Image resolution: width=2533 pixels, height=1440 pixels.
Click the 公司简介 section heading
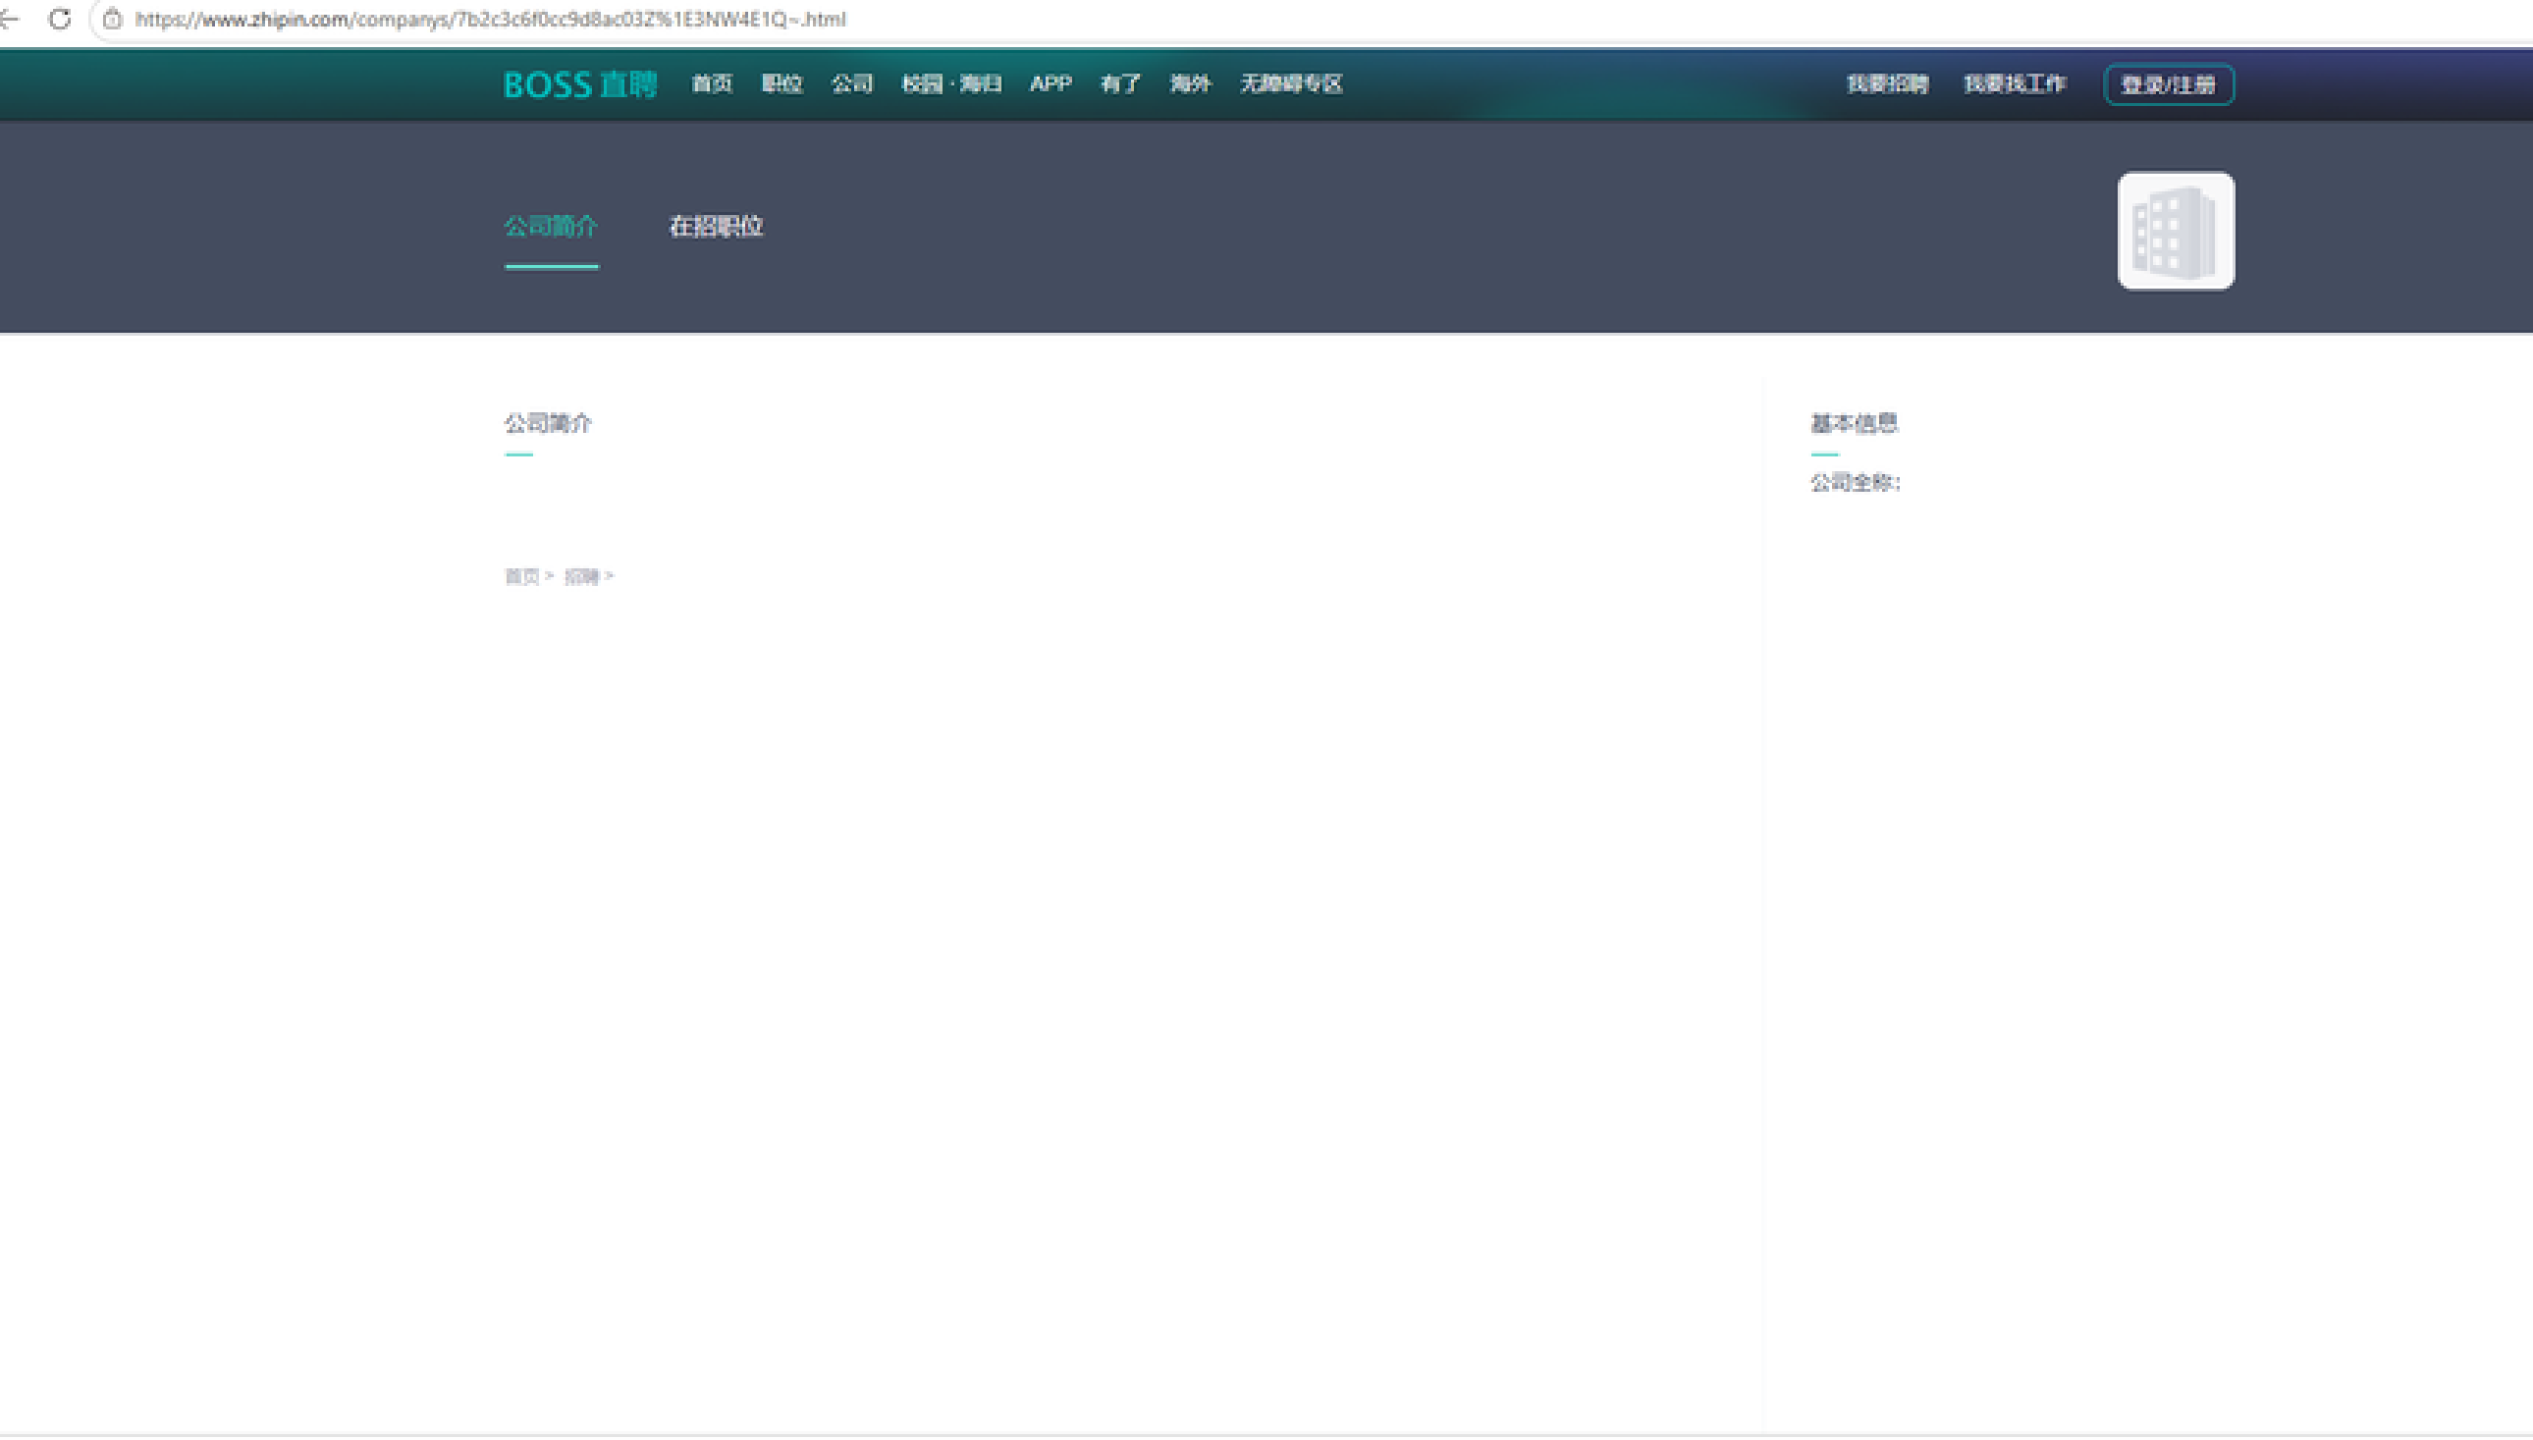(x=548, y=424)
